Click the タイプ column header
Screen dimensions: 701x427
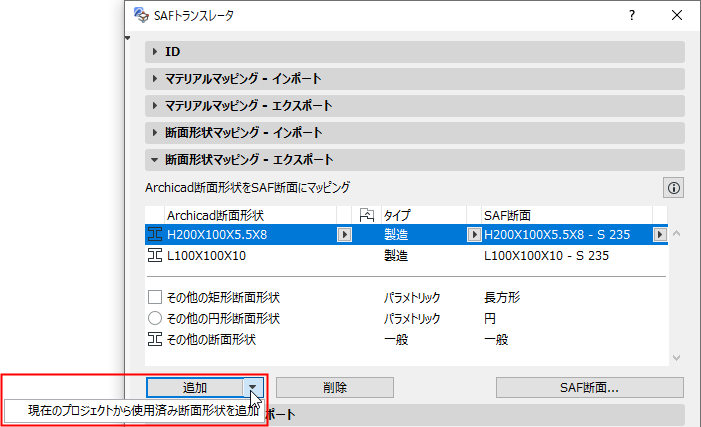(423, 215)
